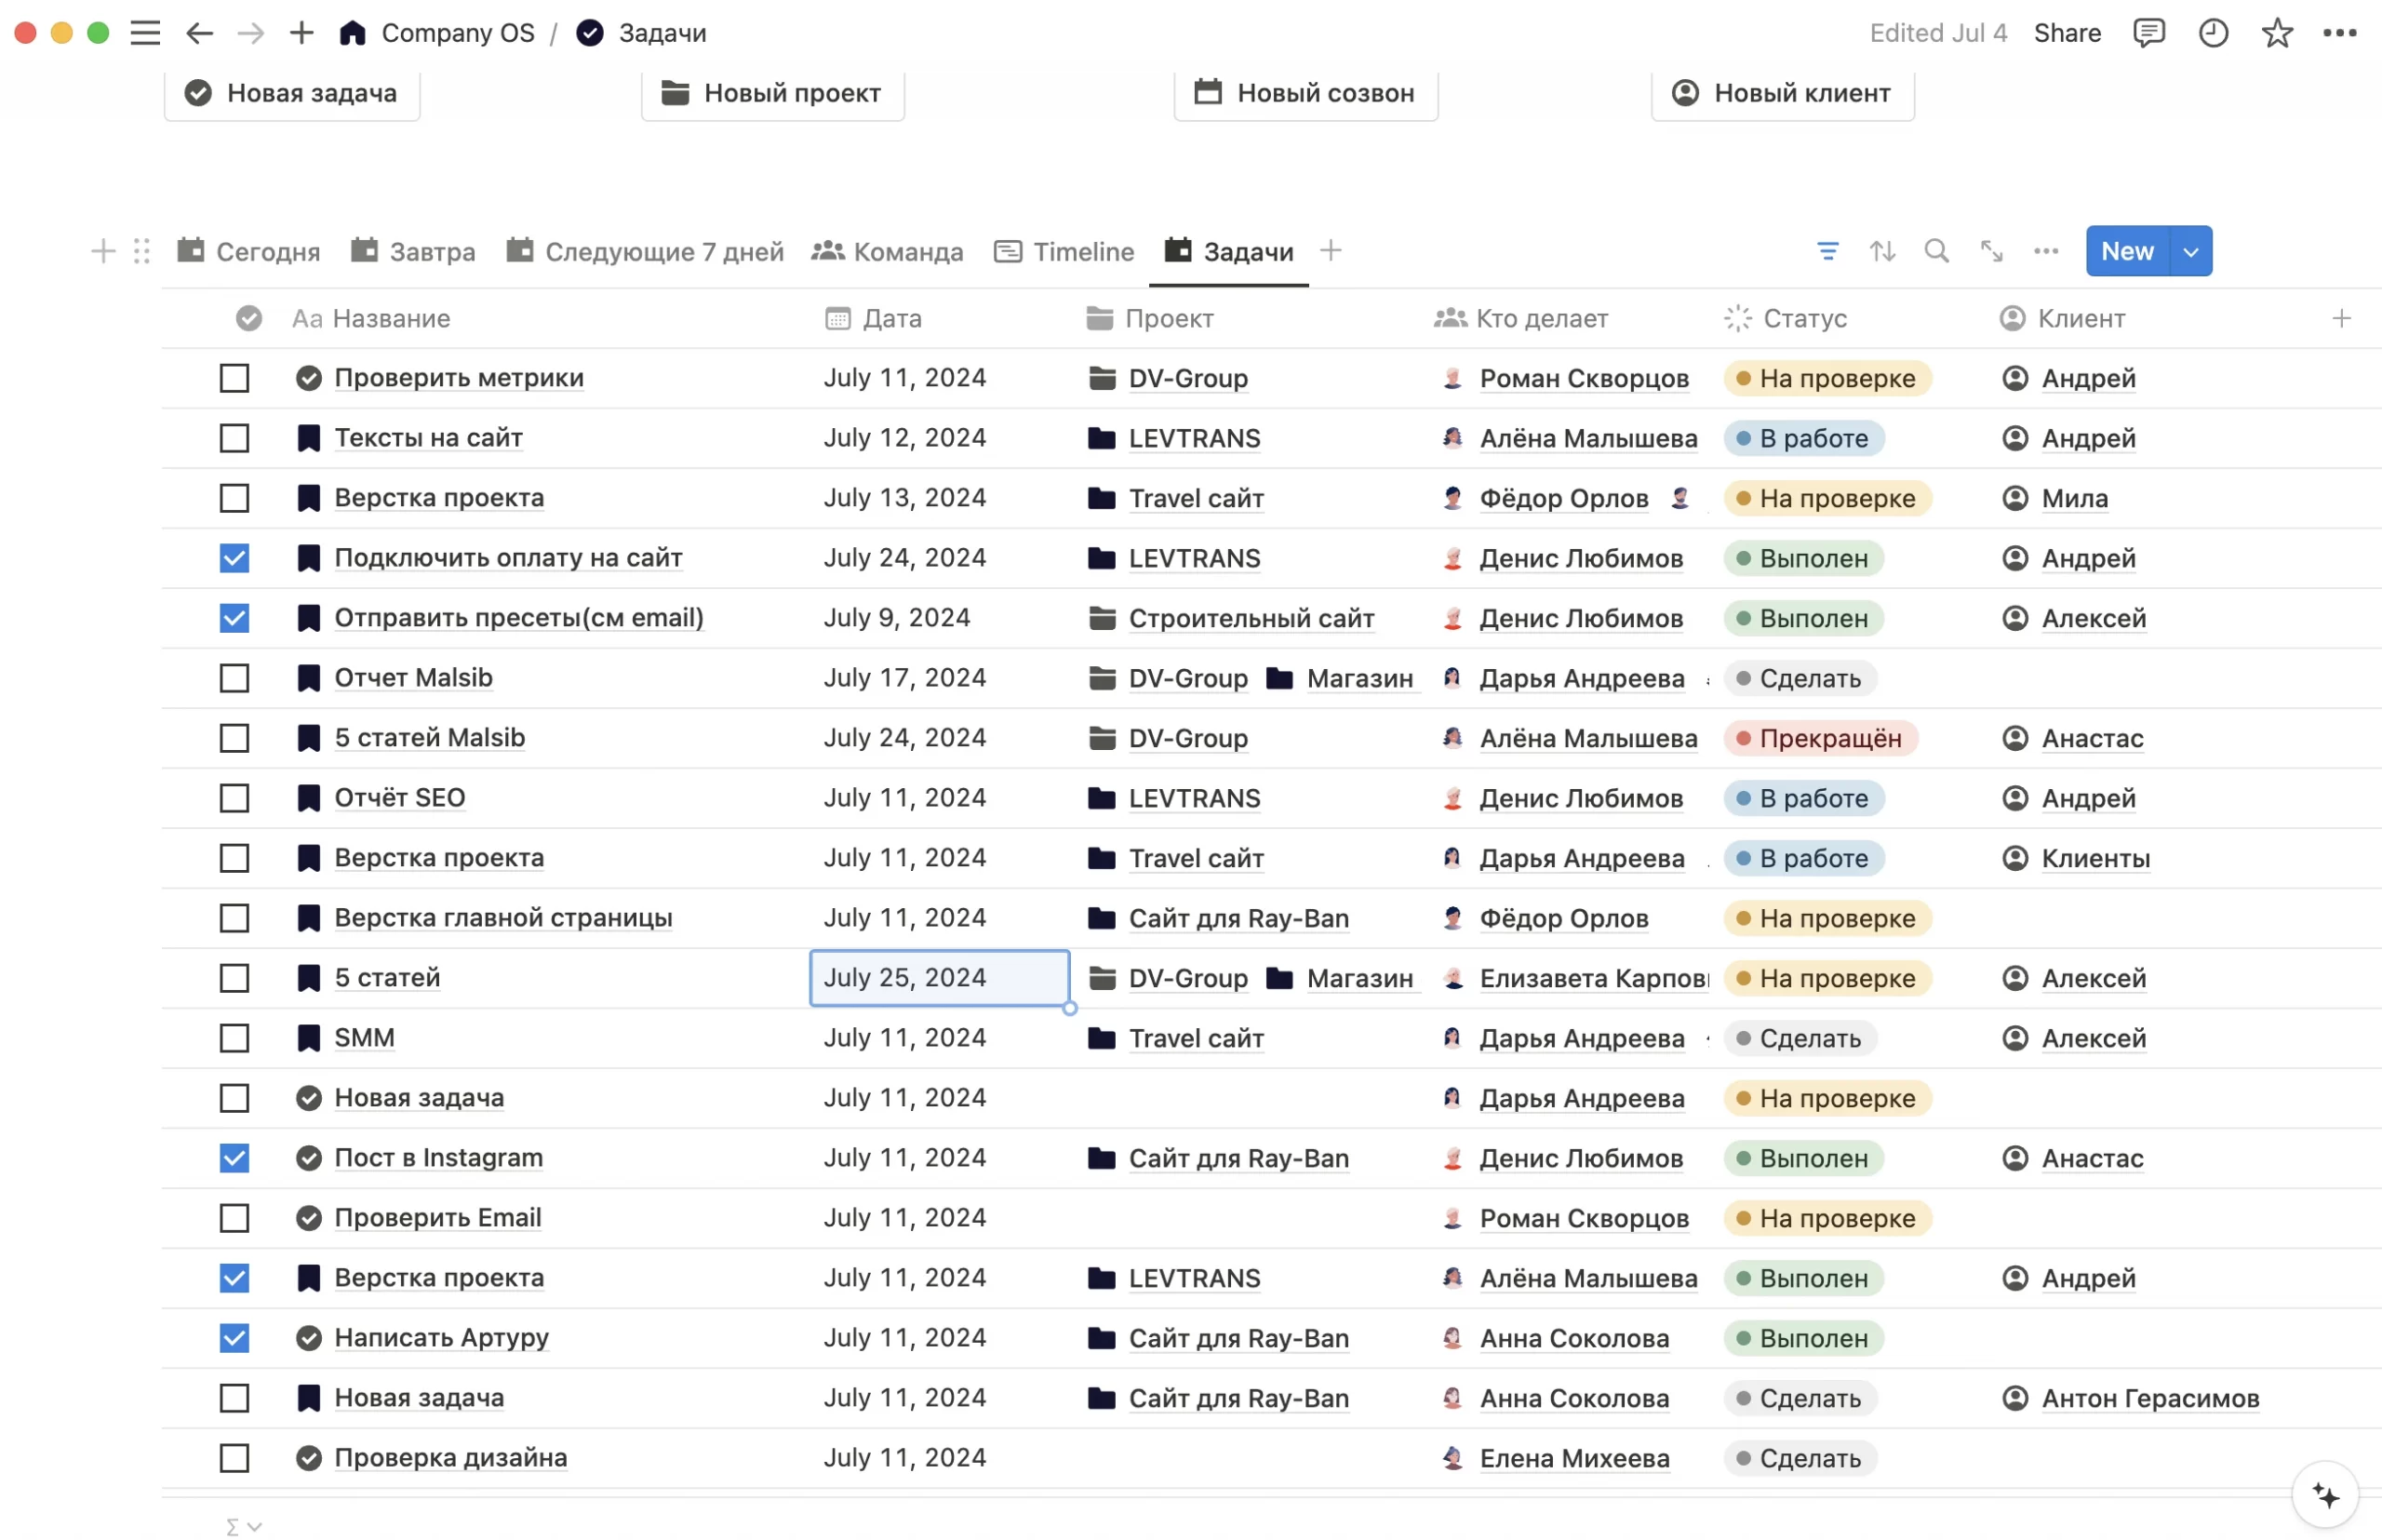Image resolution: width=2382 pixels, height=1540 pixels.
Task: Go back with the left arrow
Action: pos(199,33)
